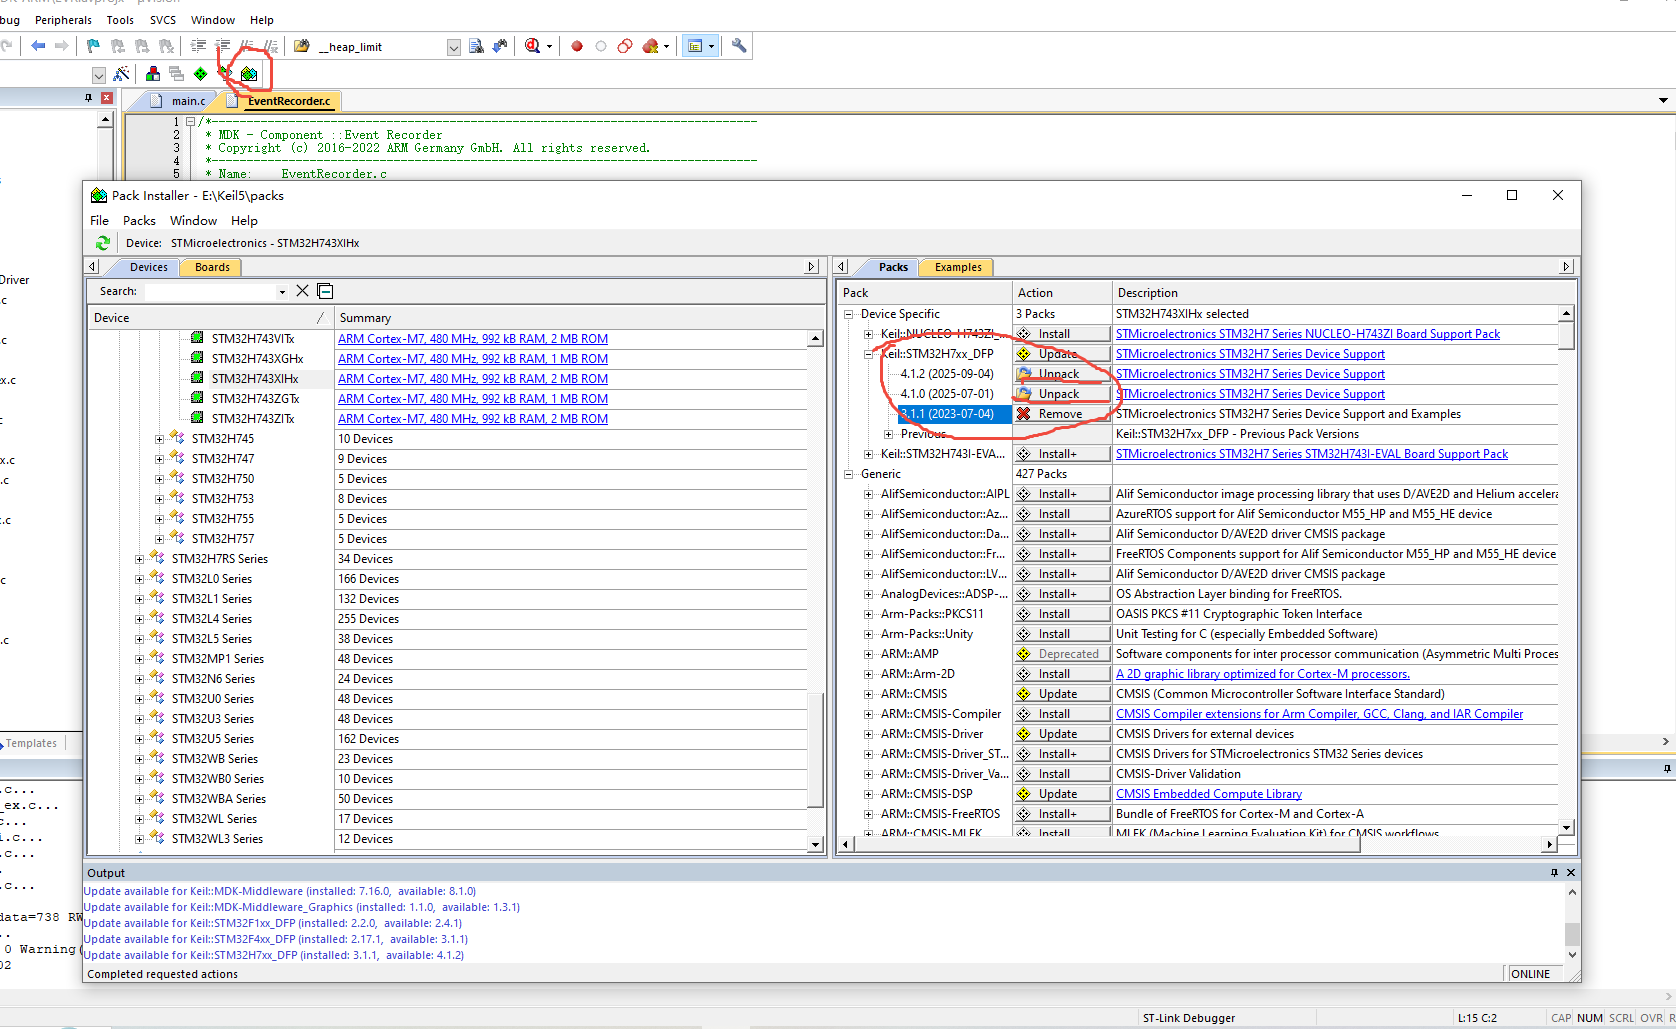The width and height of the screenshot is (1676, 1029).
Task: Open the debug session dropdown arrow
Action: tap(549, 46)
